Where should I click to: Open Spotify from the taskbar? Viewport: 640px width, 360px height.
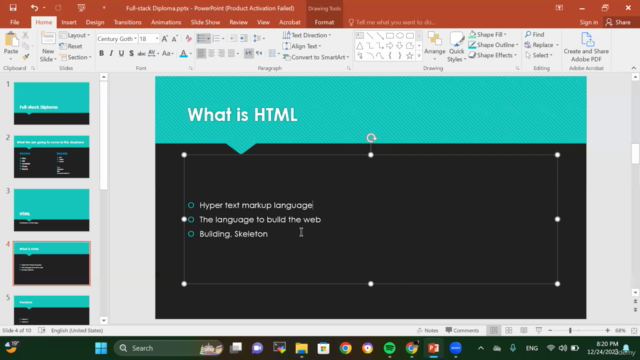(389, 348)
